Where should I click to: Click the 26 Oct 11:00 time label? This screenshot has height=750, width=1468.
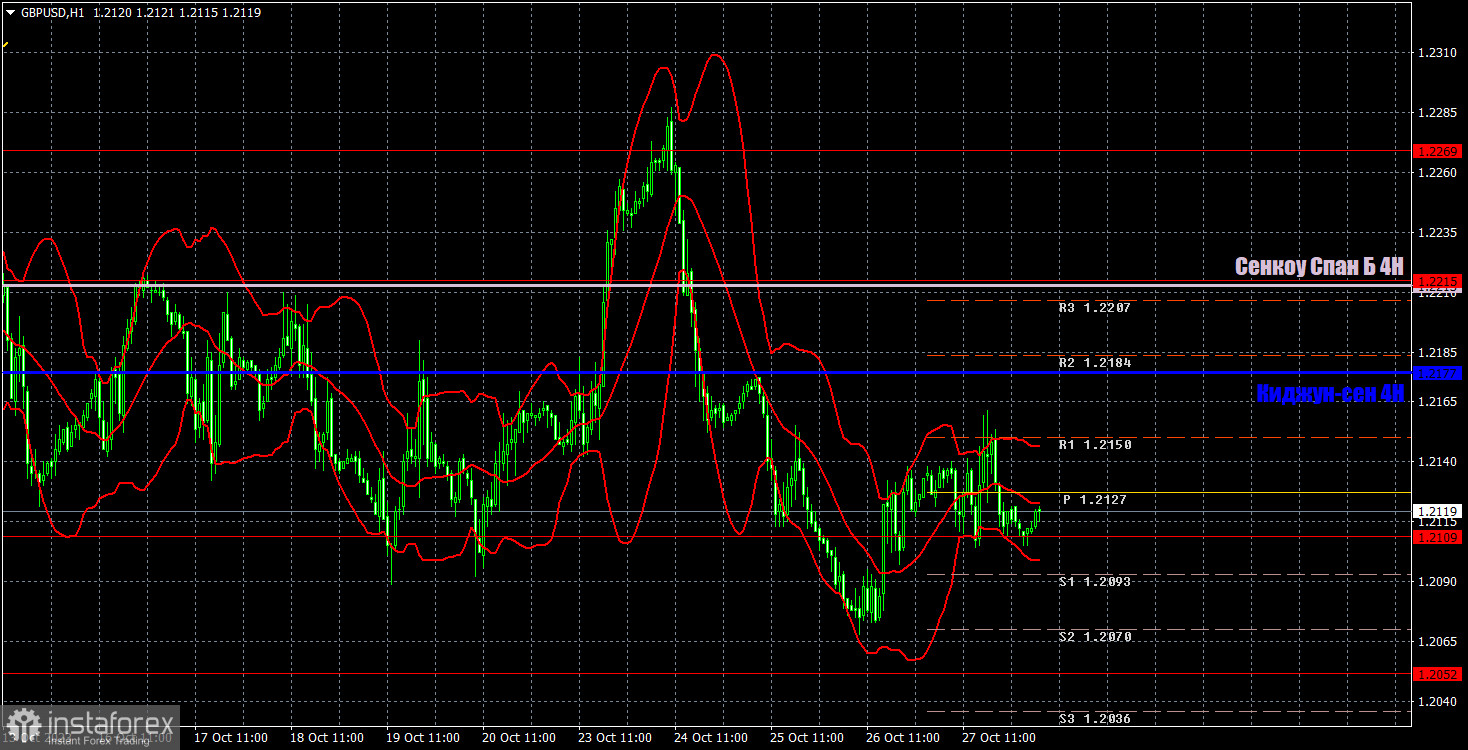902,738
